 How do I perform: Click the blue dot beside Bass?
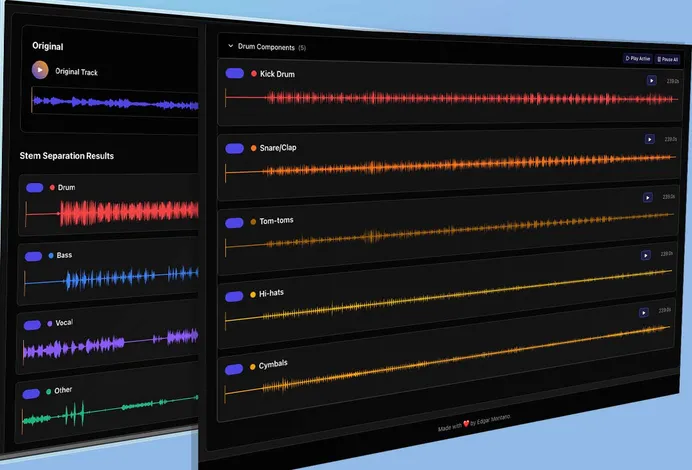(x=51, y=255)
